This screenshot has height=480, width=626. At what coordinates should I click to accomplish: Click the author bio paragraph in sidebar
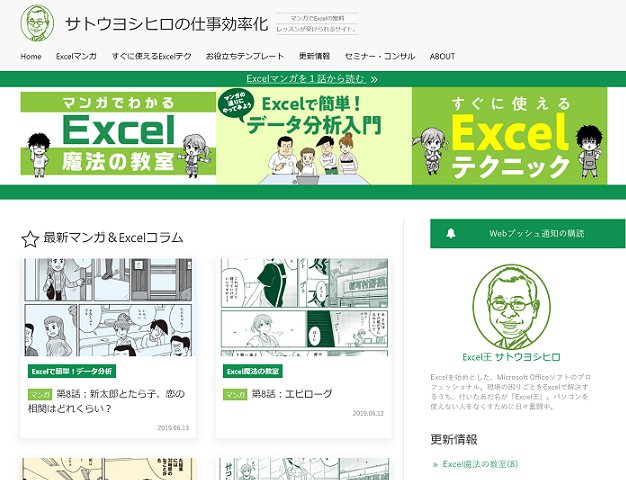(511, 392)
